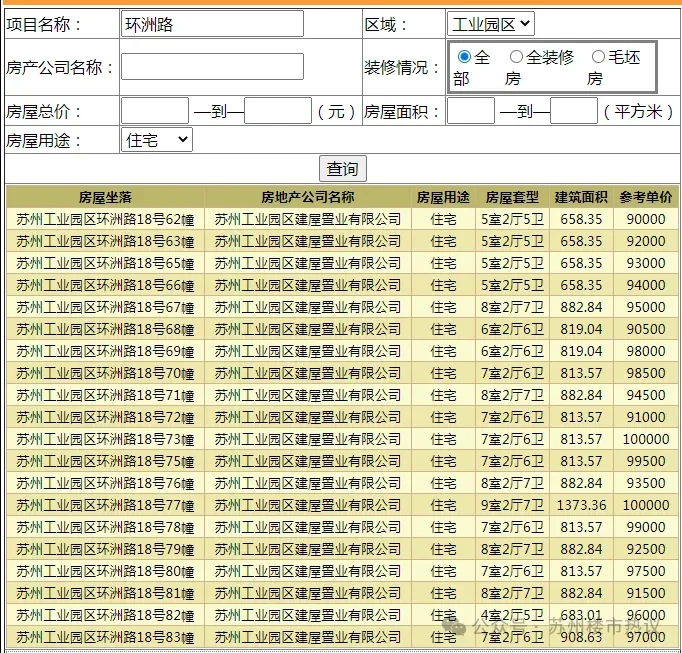Click the 房地产公司名称 column header
Screen dimensions: 682x653
(308, 198)
